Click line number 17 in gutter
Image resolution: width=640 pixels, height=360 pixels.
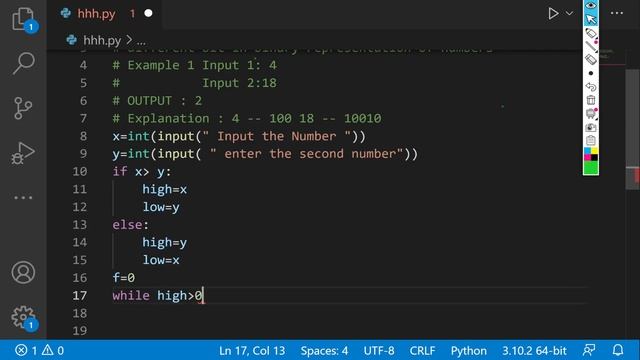tap(80, 295)
